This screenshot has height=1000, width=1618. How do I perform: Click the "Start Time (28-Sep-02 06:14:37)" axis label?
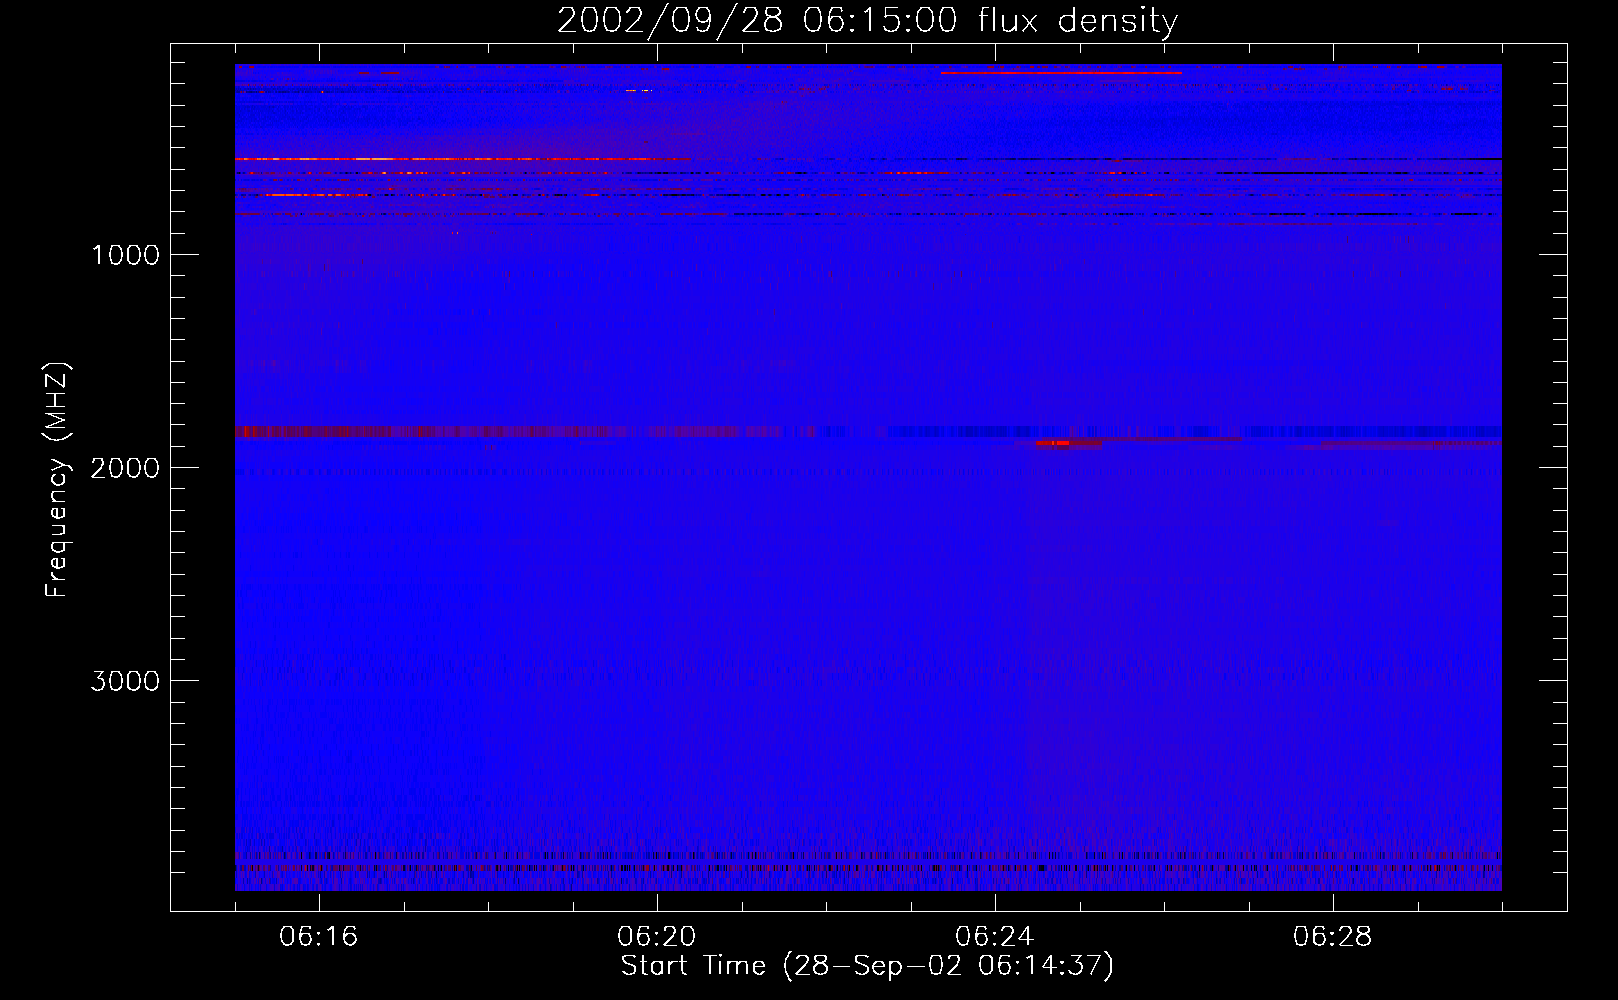point(867,966)
